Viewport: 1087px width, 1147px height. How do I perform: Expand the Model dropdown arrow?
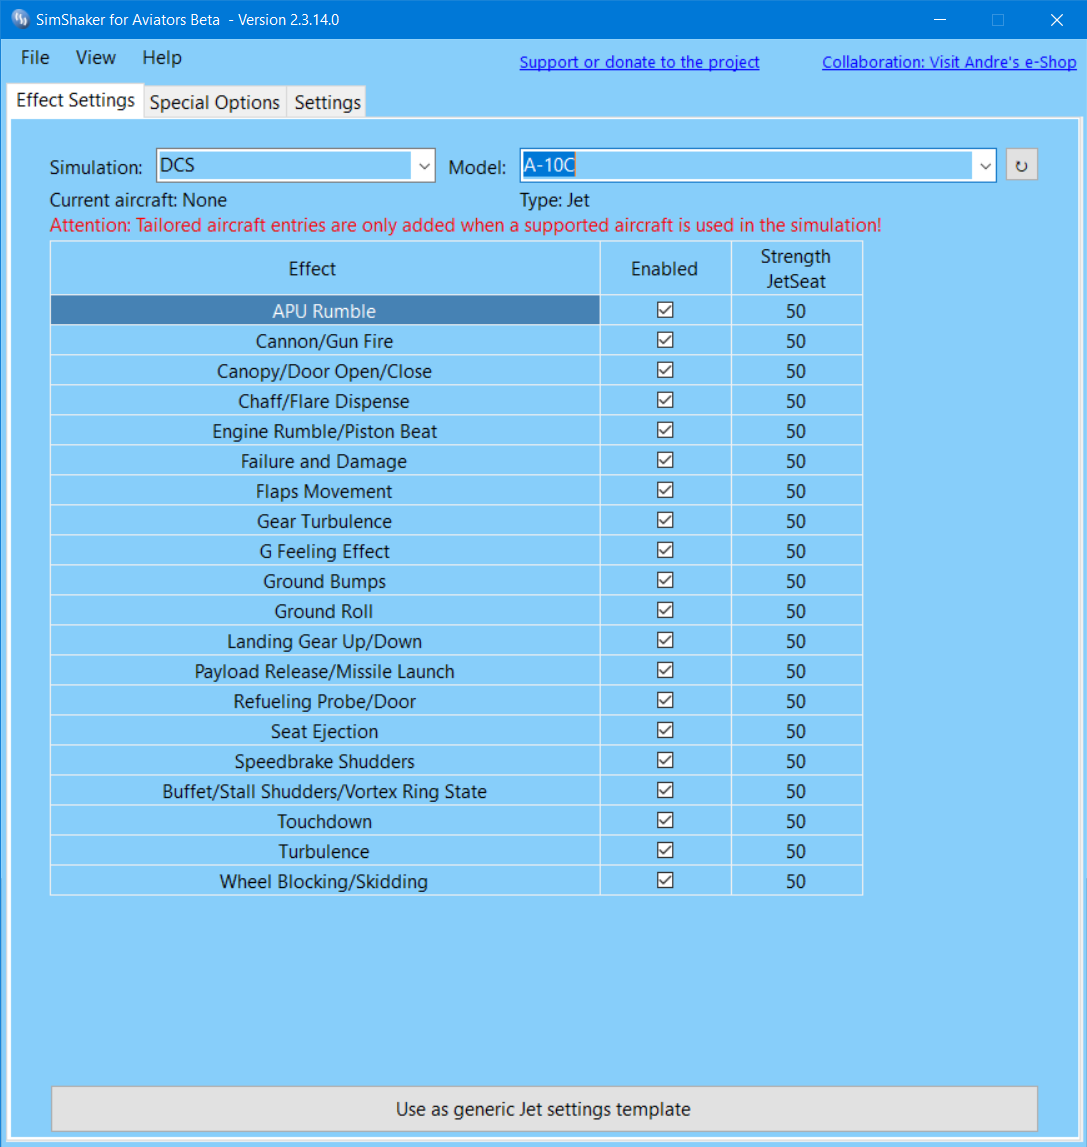tap(985, 166)
